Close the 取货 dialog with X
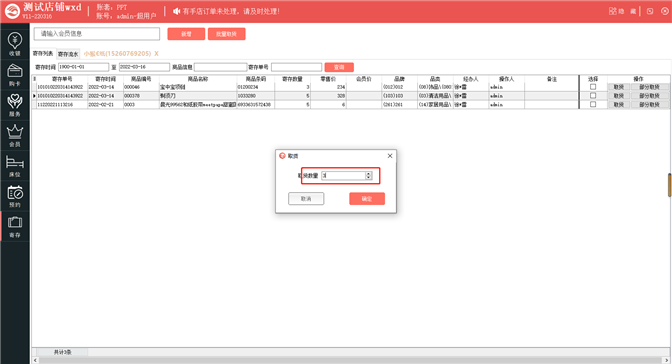Viewport: 672px width, 364px height. [x=390, y=156]
